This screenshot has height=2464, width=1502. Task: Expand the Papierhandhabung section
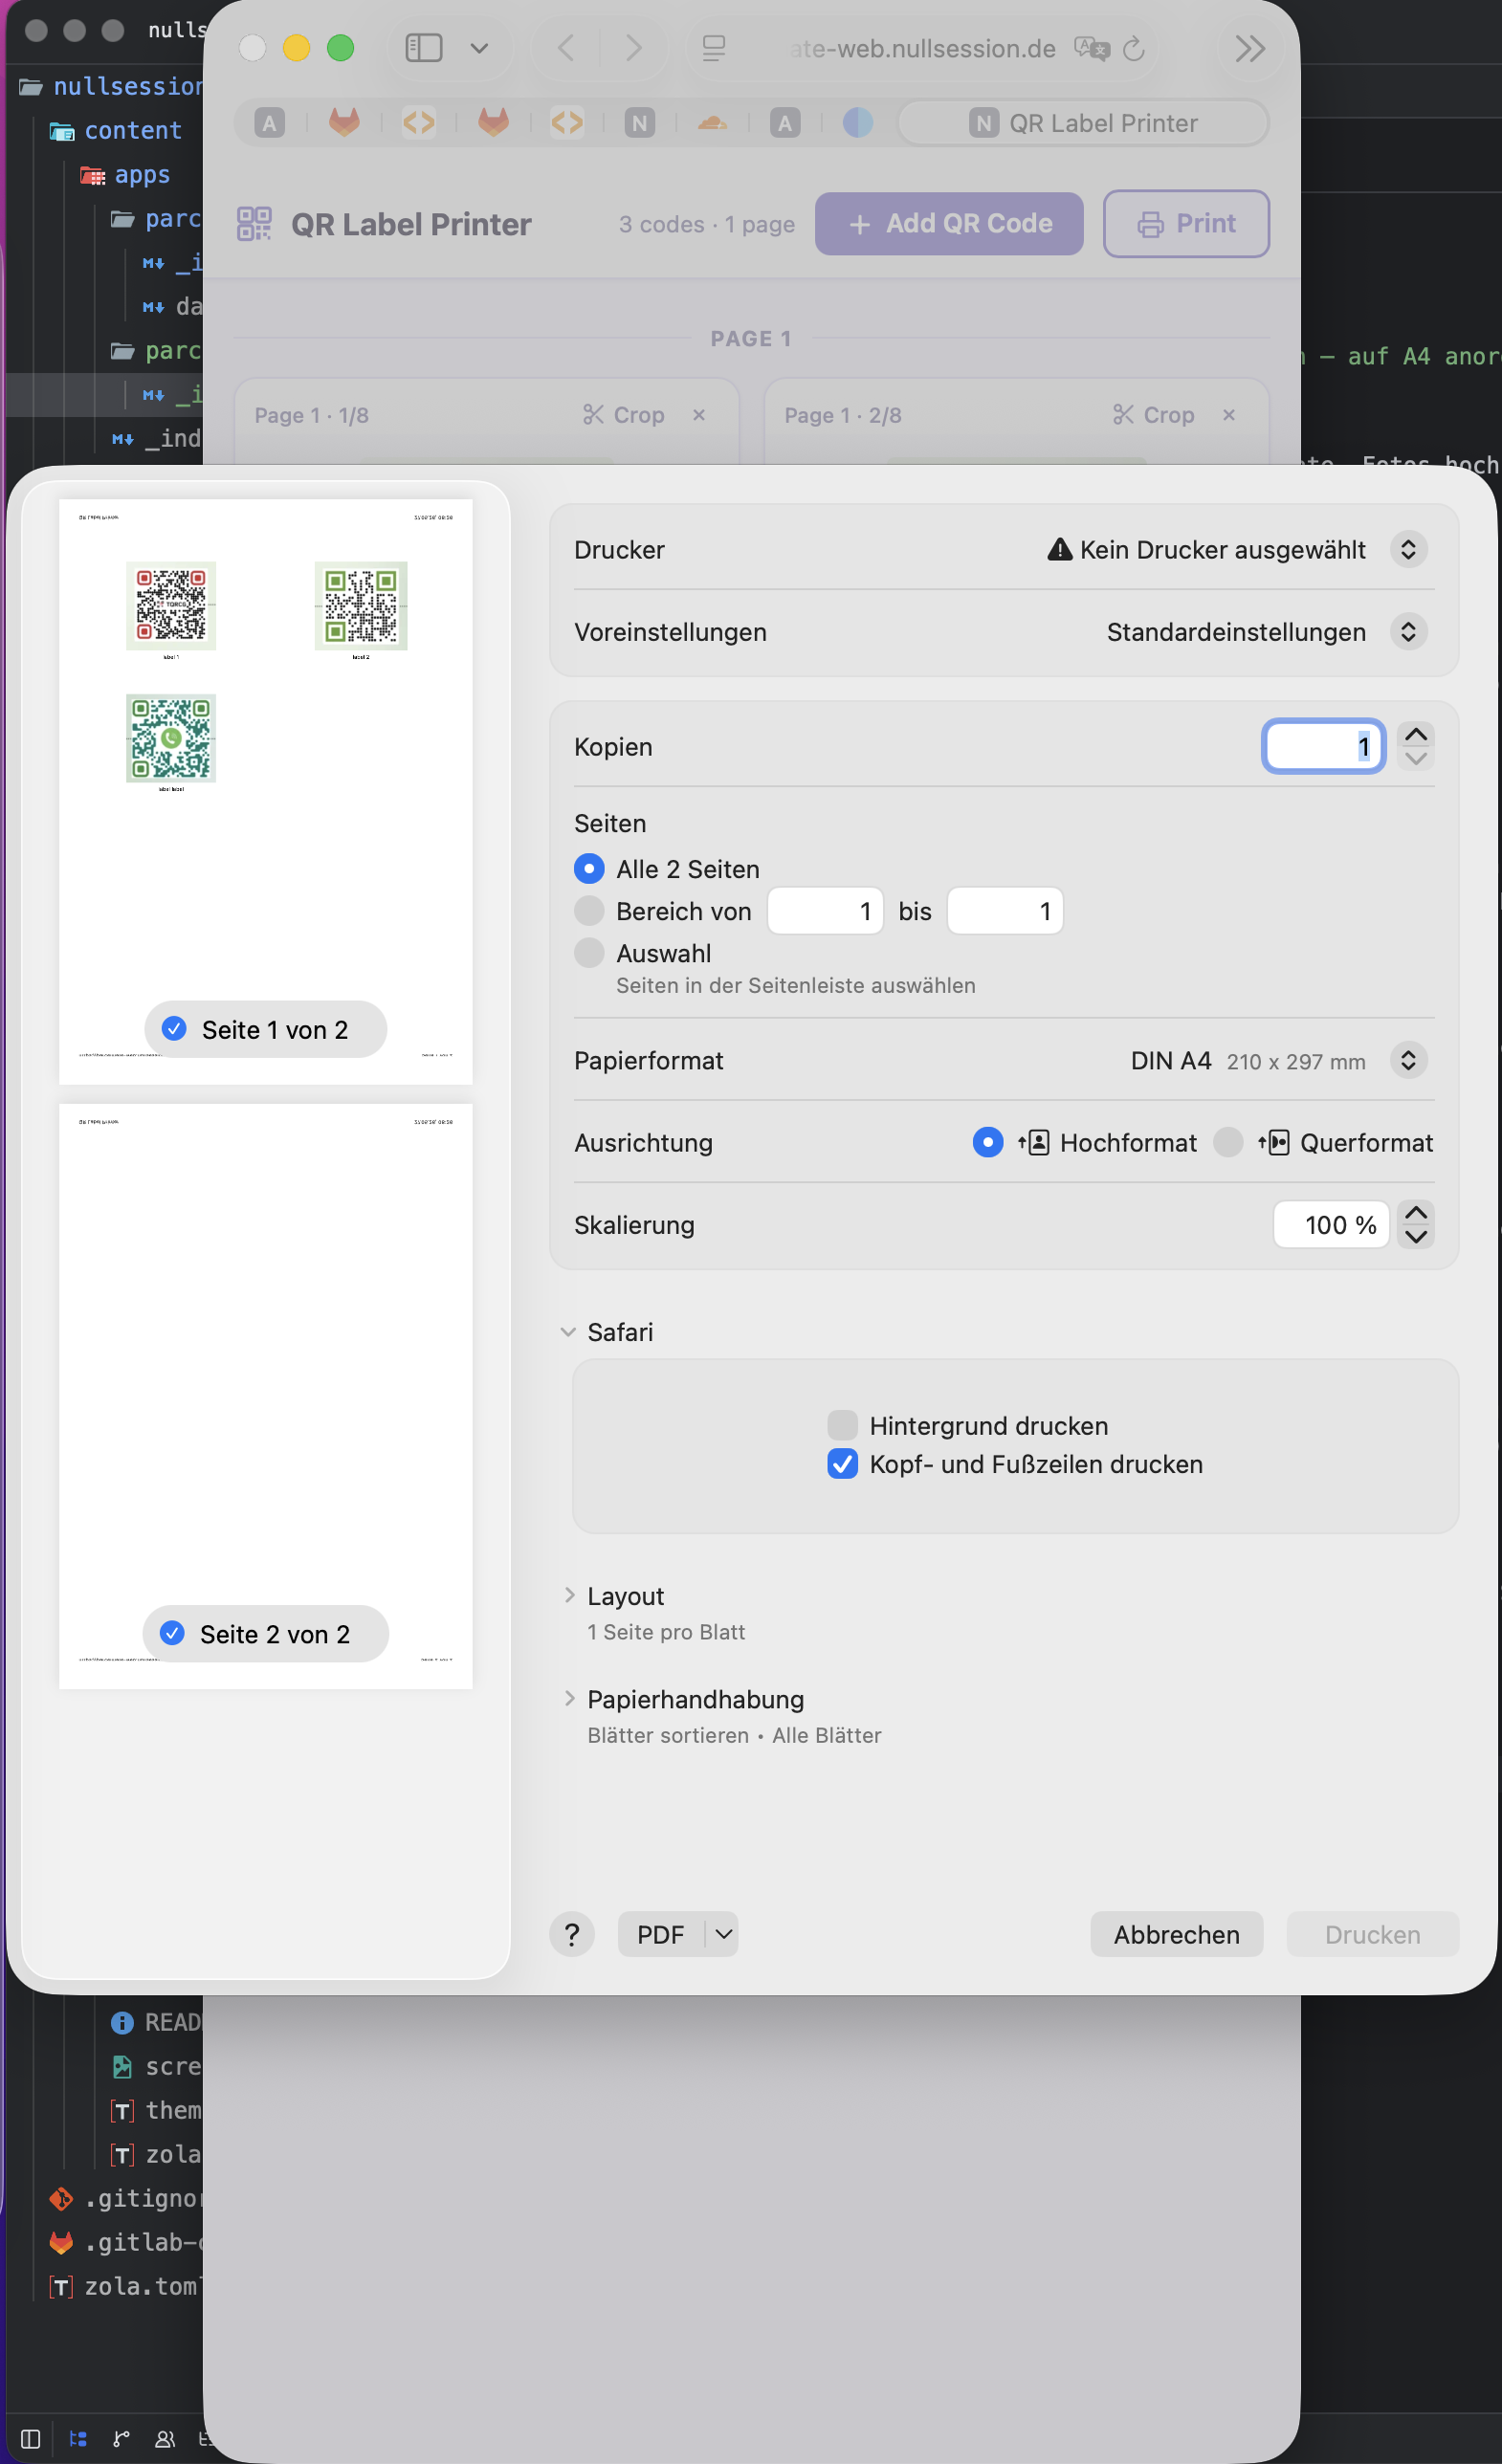coord(569,1698)
